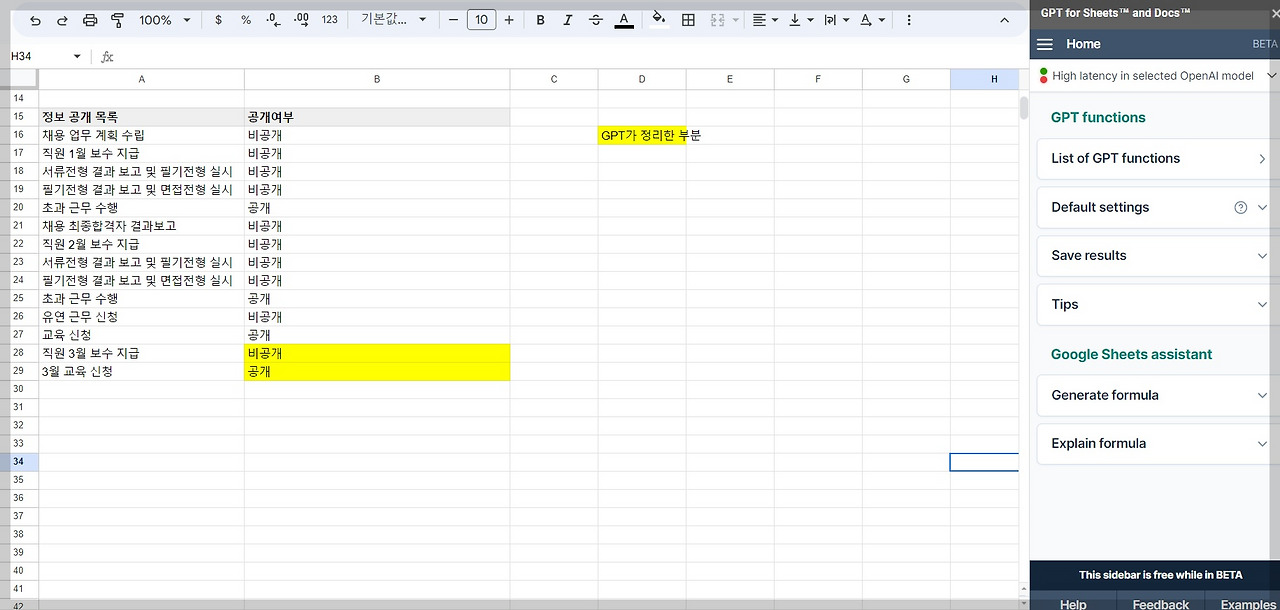Screen dimensions: 1280x610
Task: Click the Print icon
Action: tap(90, 20)
